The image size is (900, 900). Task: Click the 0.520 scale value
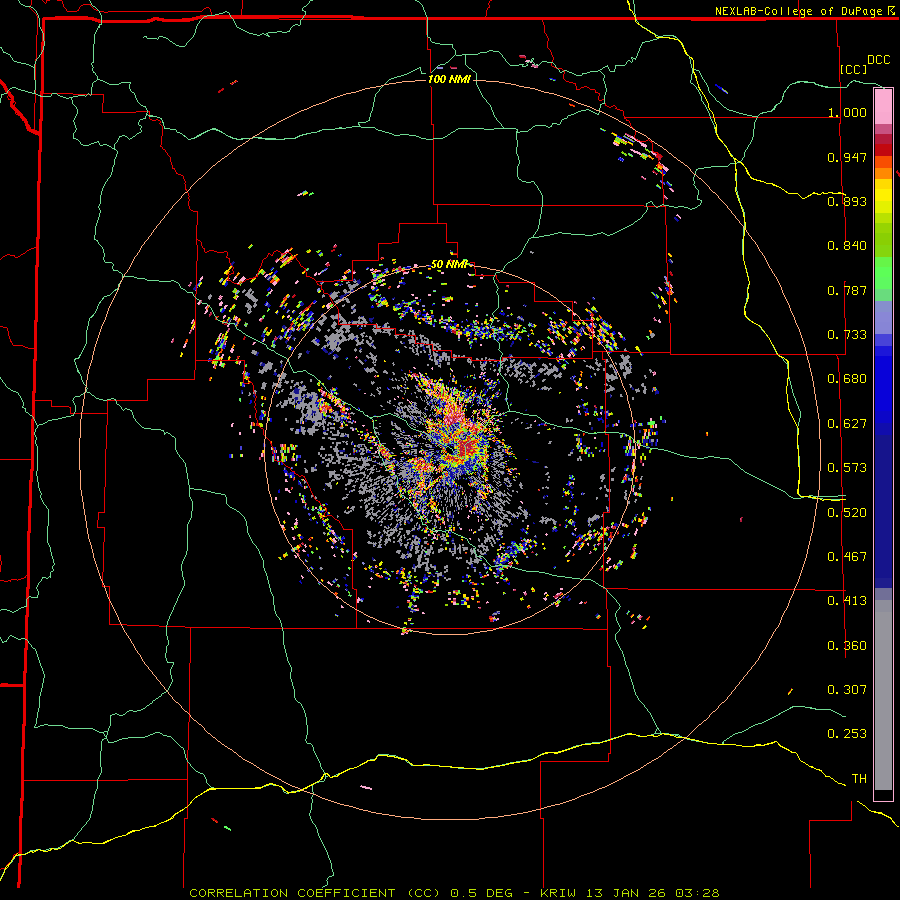tap(847, 513)
